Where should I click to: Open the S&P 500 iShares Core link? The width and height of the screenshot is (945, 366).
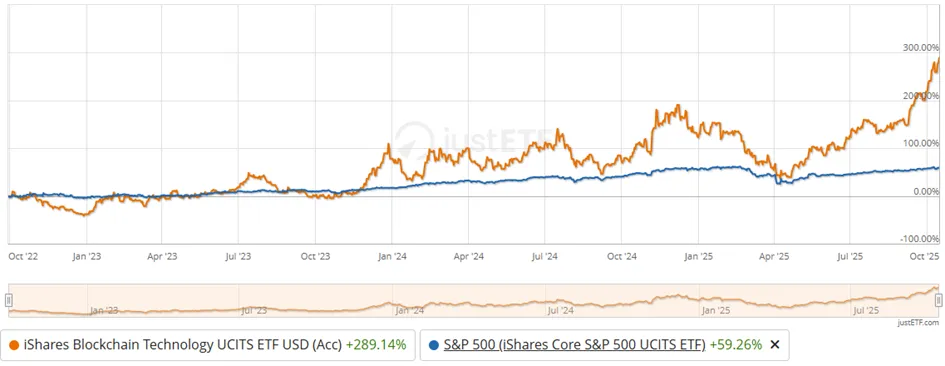click(x=574, y=345)
